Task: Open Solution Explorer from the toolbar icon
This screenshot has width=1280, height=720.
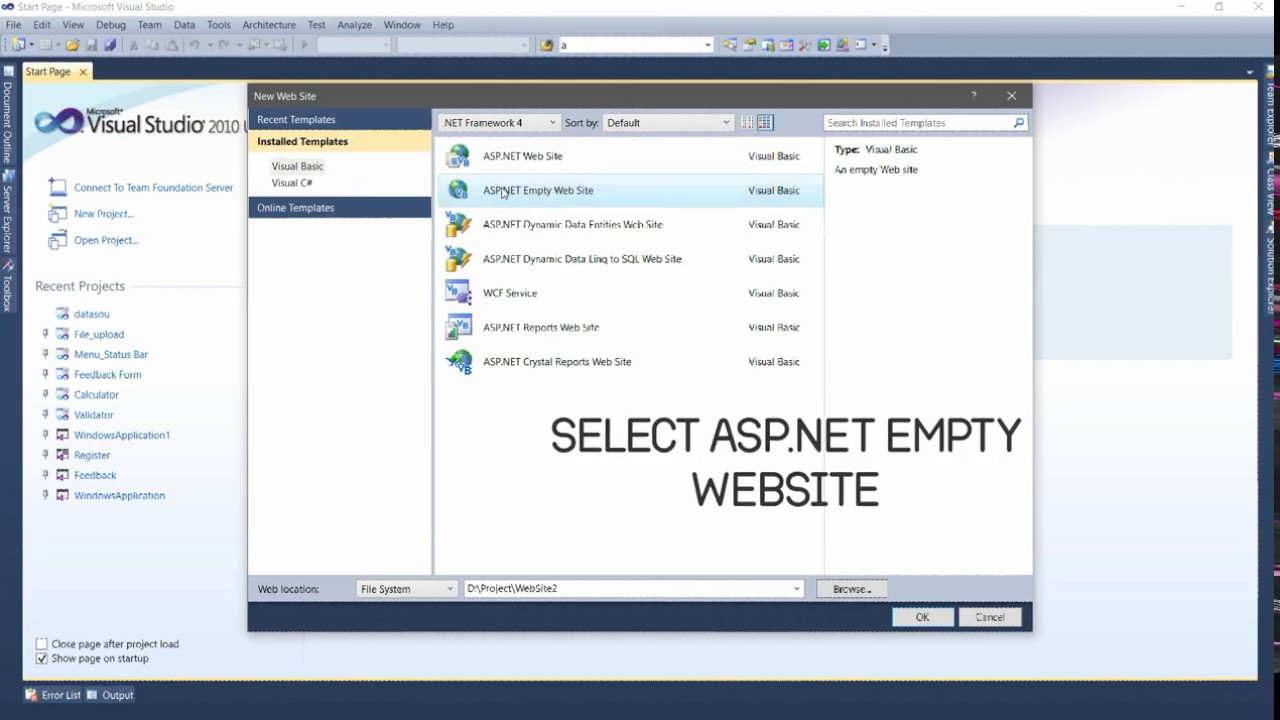Action: pos(730,45)
